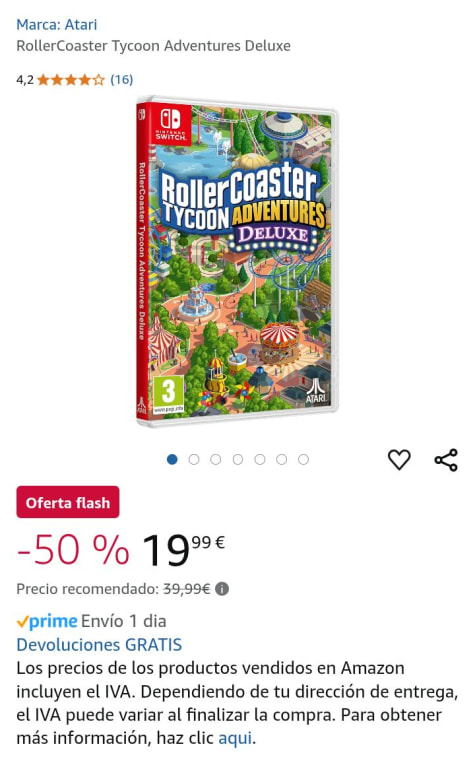The height and width of the screenshot is (765, 475).
Task: Add product to wishlist with heart icon
Action: pyautogui.click(x=399, y=459)
